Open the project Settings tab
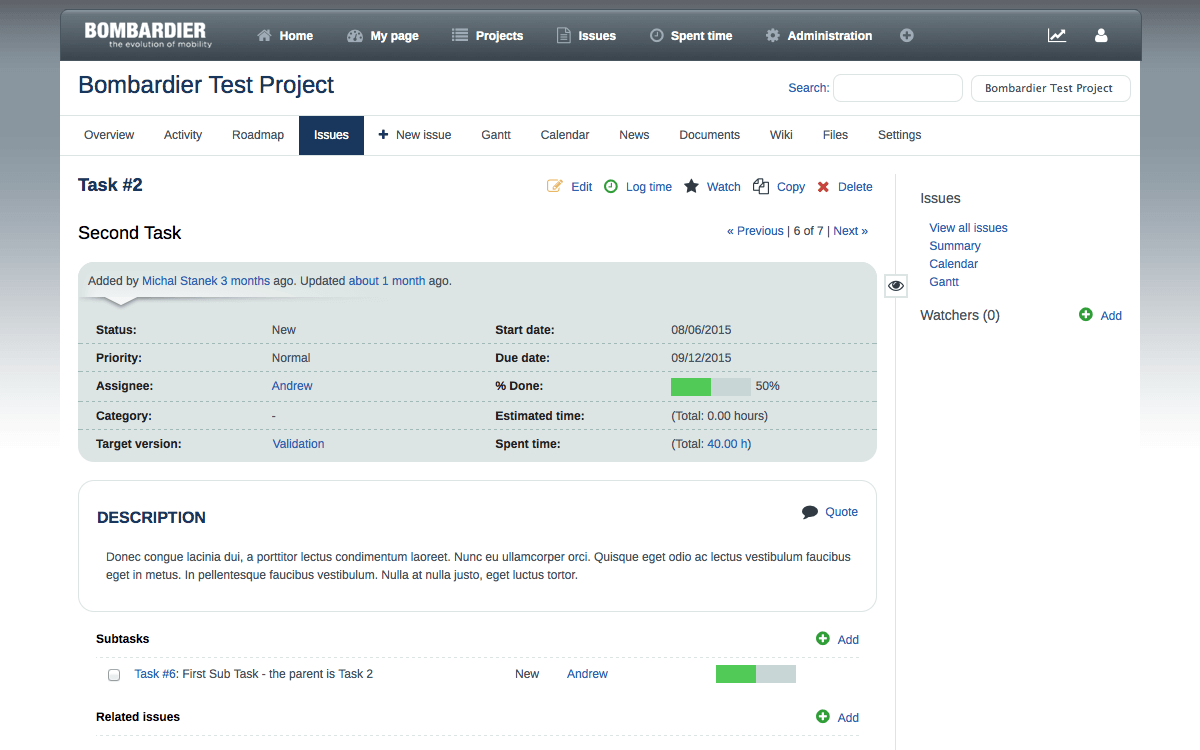Viewport: 1200px width, 750px height. (900, 135)
